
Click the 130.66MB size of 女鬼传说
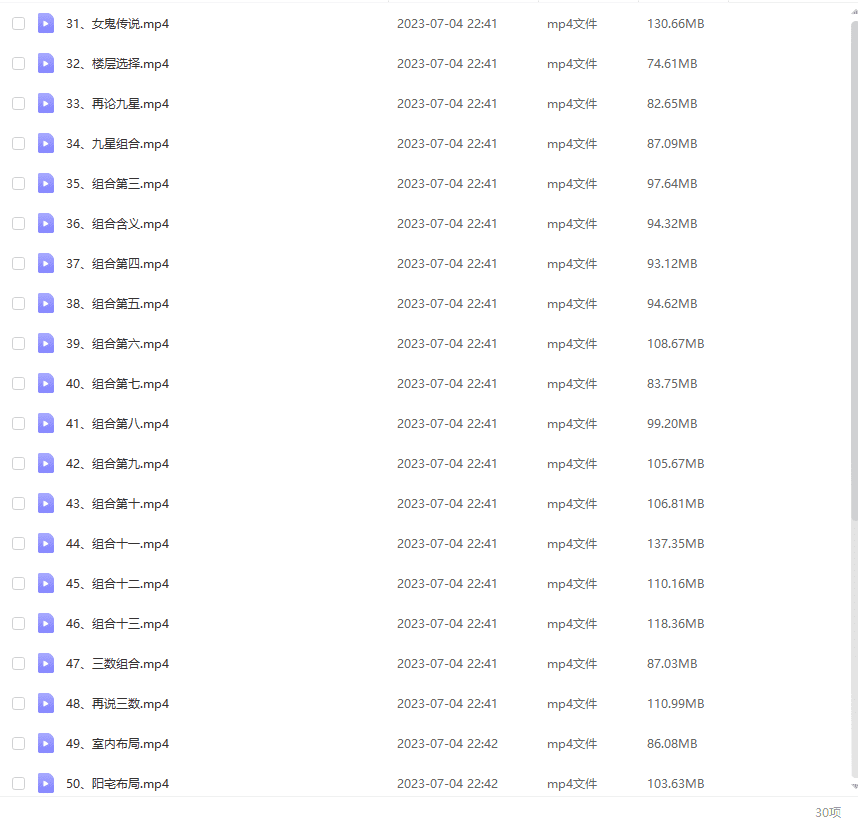tap(675, 24)
